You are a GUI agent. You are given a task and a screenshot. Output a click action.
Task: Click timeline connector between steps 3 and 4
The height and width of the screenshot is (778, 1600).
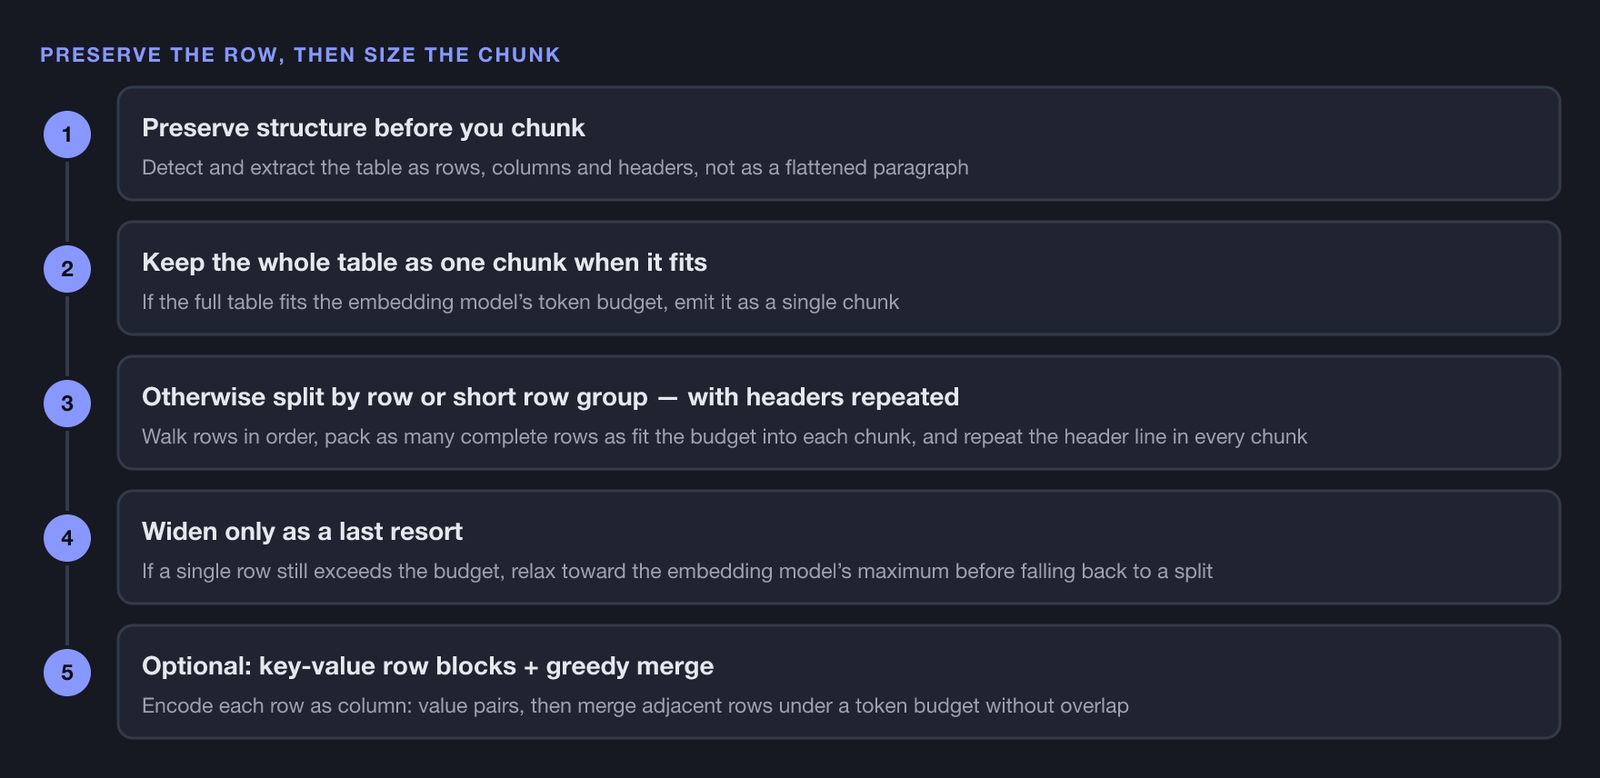(x=67, y=470)
